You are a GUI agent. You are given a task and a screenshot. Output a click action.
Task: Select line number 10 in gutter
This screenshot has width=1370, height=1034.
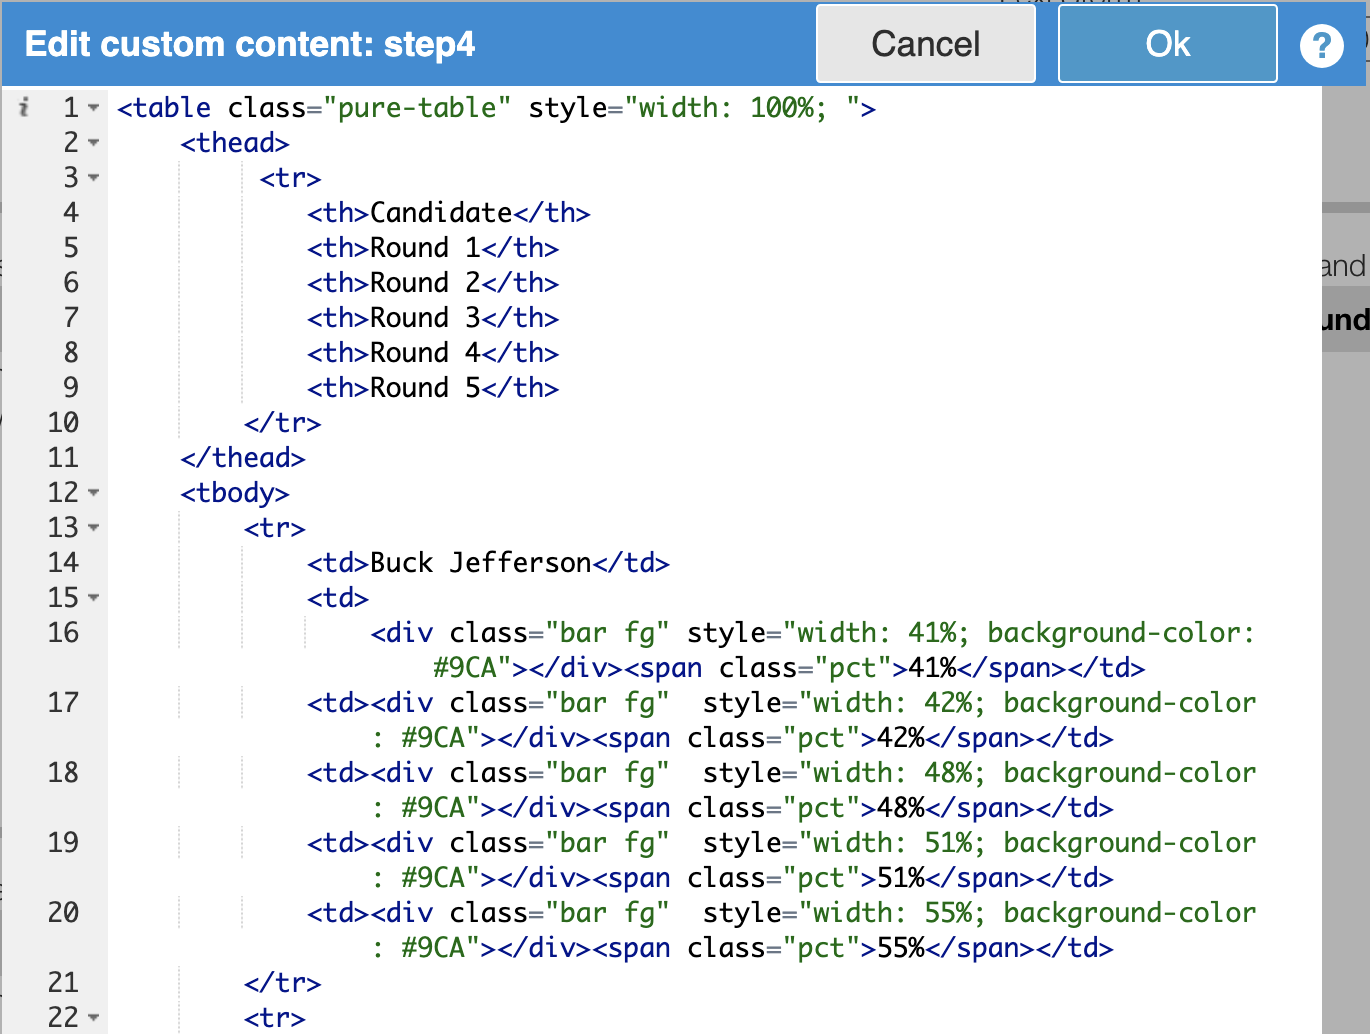coord(63,423)
